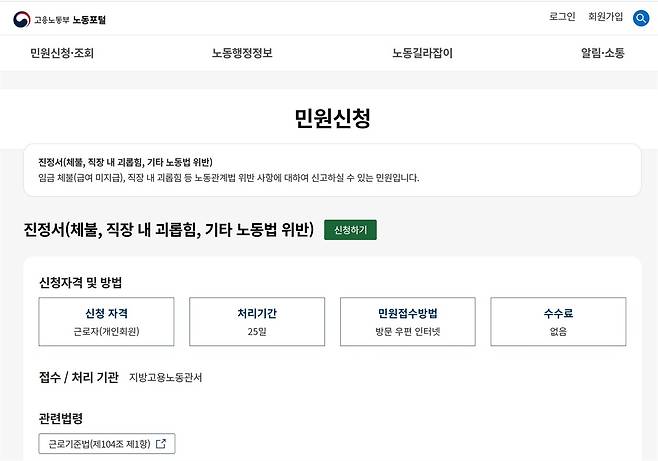Click the 접수 / 처리 기관 label
This screenshot has width=658, height=461.
point(78,377)
